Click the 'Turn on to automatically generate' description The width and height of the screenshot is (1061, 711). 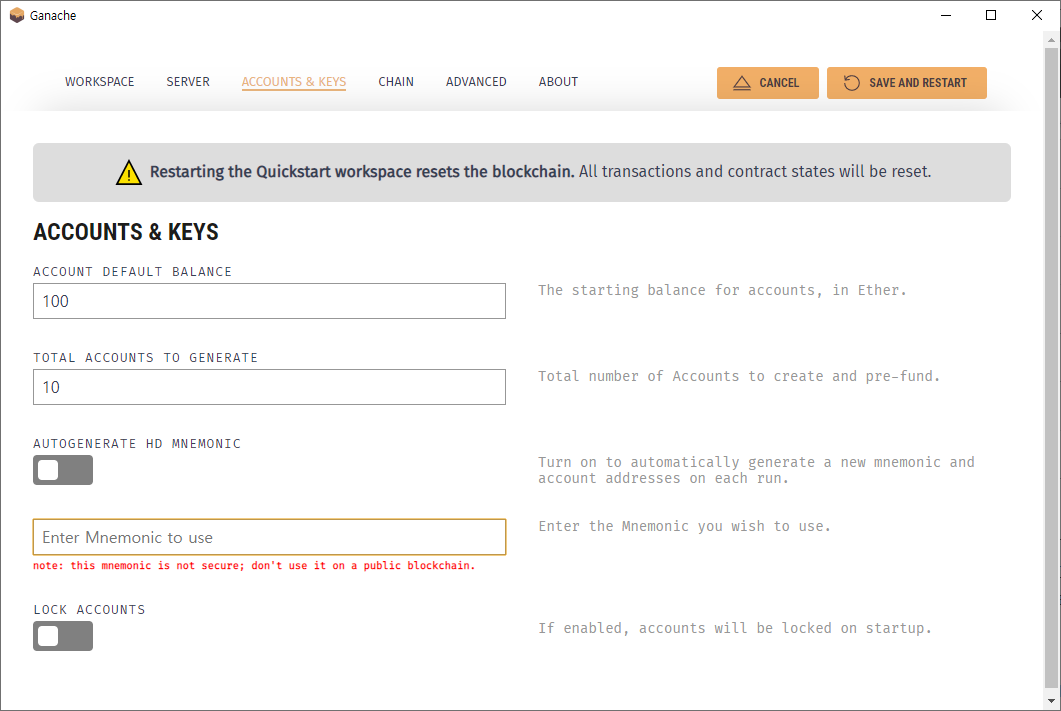[757, 470]
